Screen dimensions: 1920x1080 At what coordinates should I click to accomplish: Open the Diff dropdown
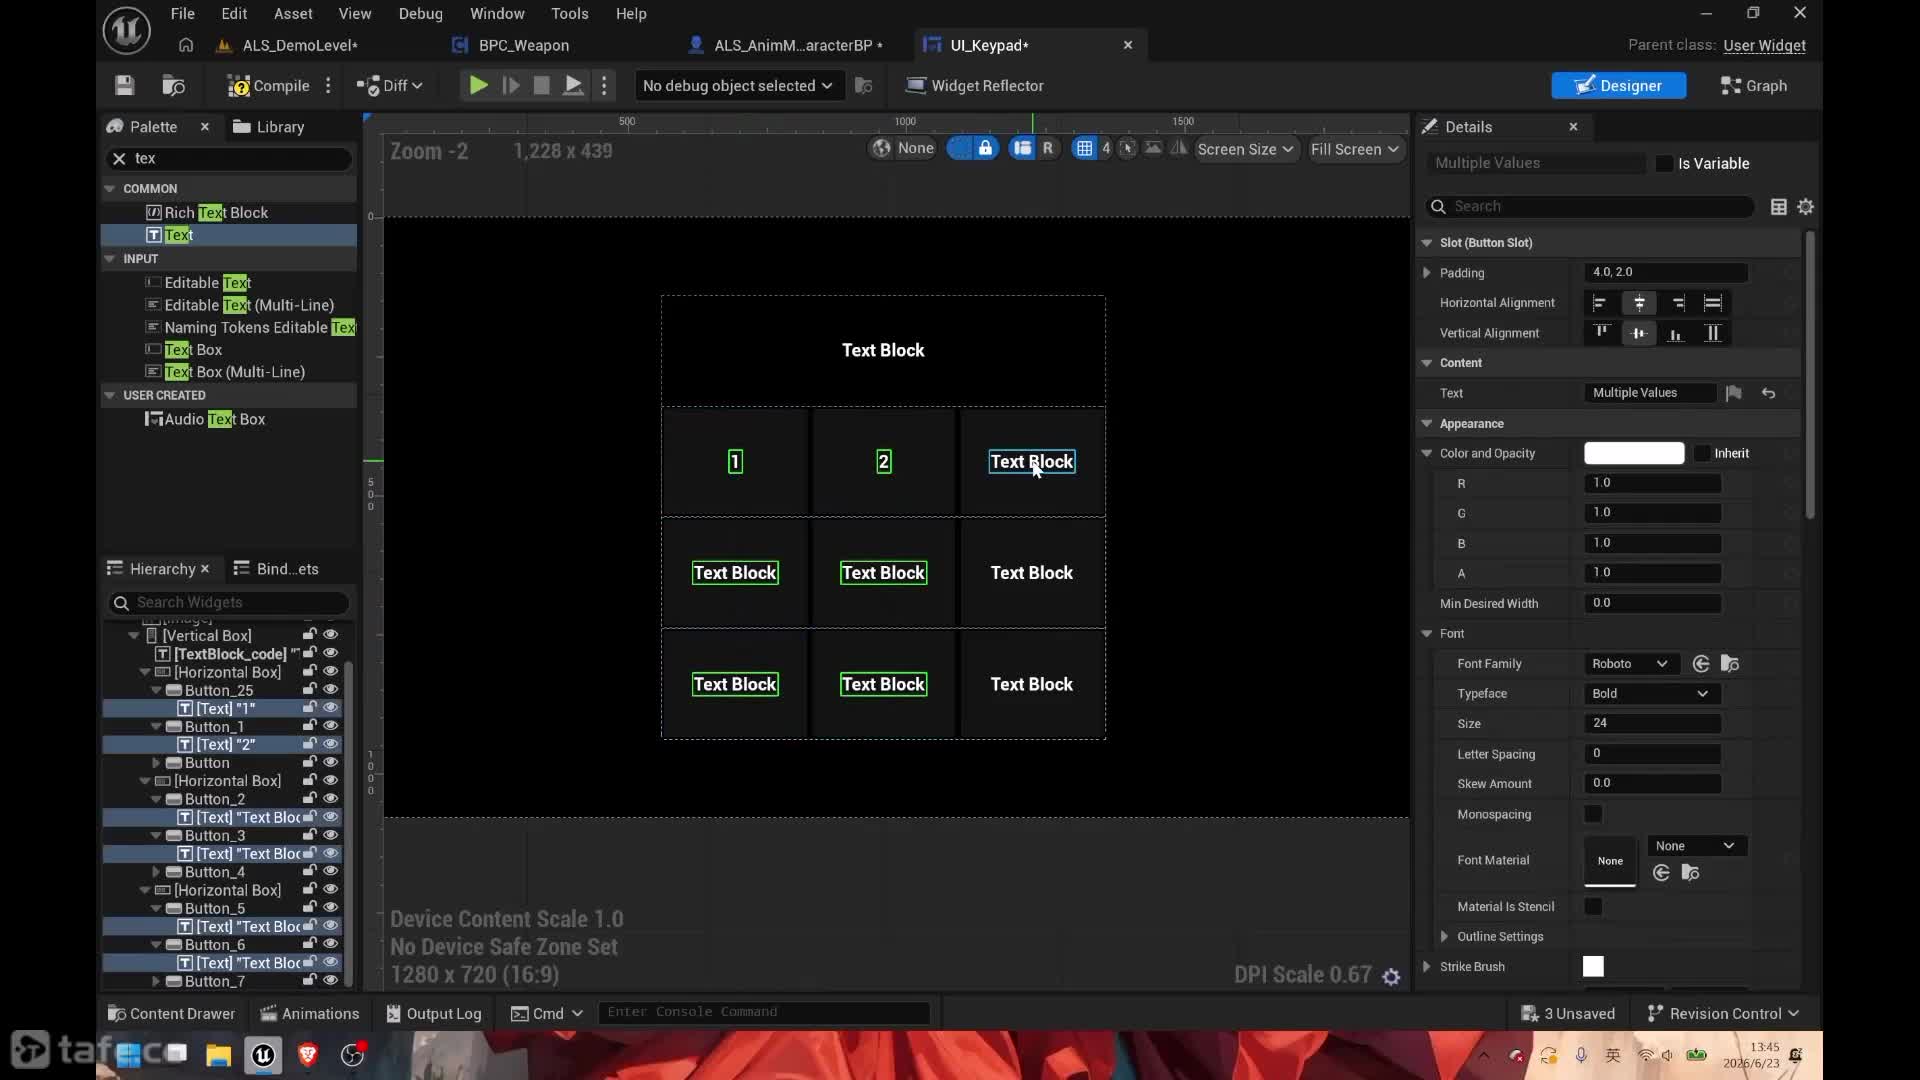coord(390,86)
